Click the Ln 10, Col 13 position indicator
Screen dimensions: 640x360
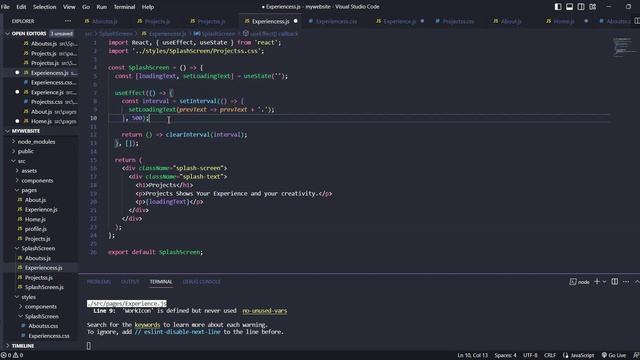tap(472, 355)
